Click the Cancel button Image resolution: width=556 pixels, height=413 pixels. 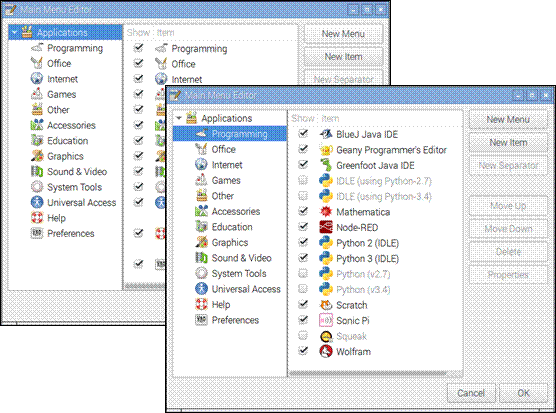471,393
